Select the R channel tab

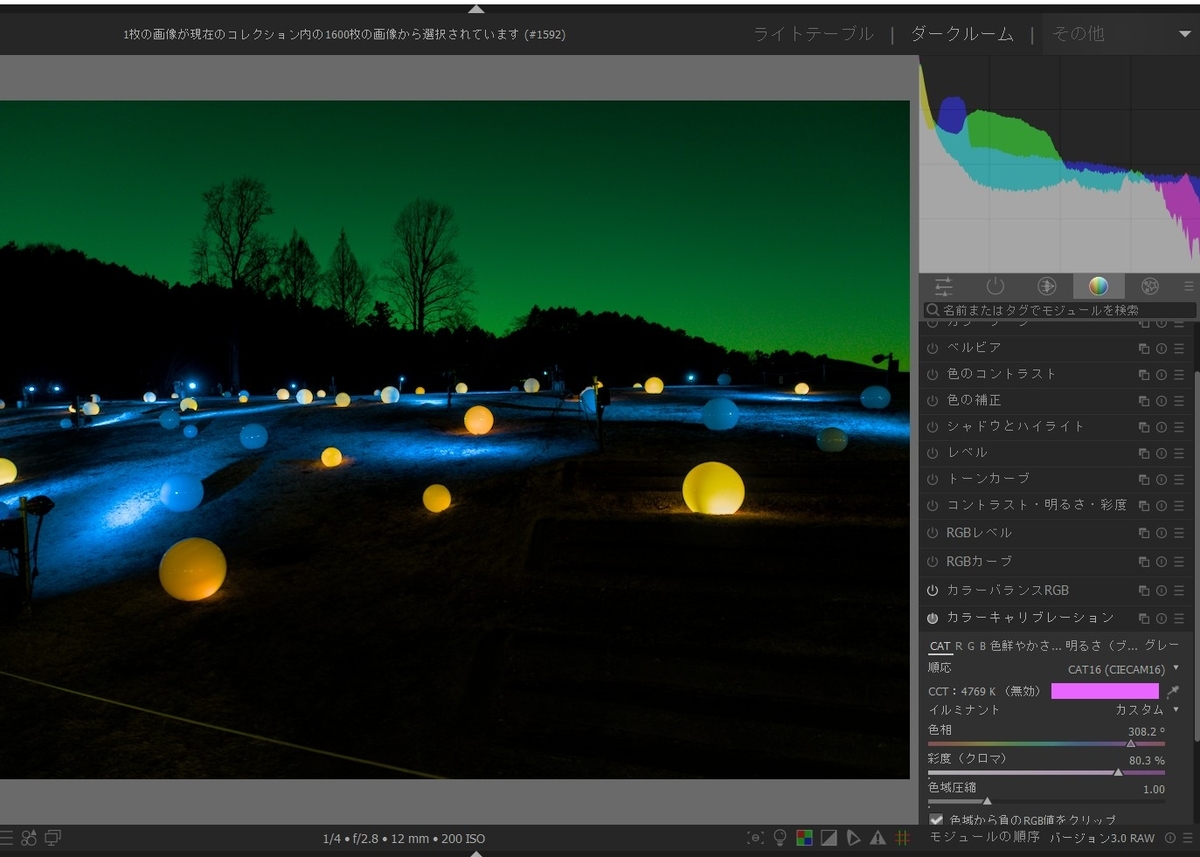959,646
